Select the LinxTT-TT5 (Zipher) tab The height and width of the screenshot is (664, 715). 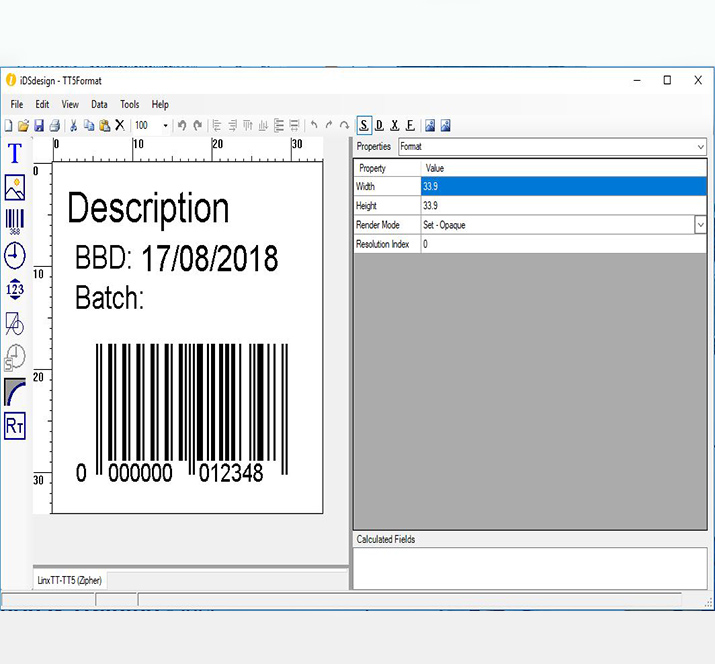point(70,581)
